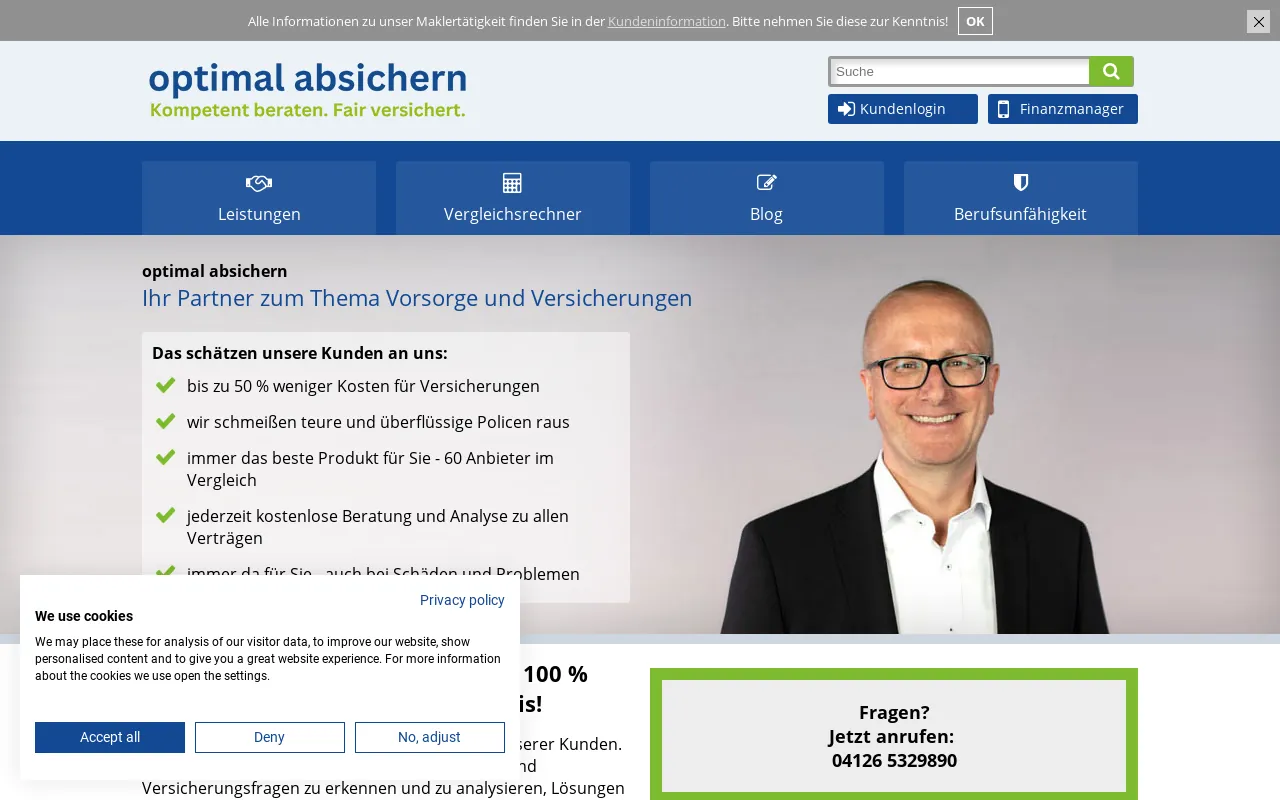
Task: Click the portrait photo of the advisor
Action: tap(915, 455)
